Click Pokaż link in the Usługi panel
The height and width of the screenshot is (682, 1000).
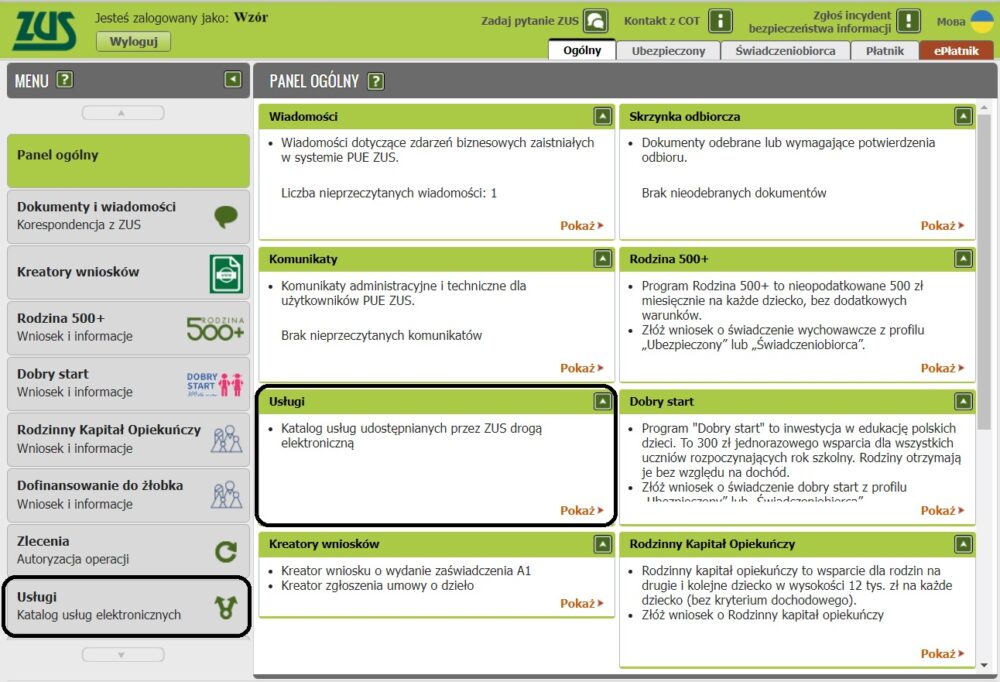(x=581, y=511)
